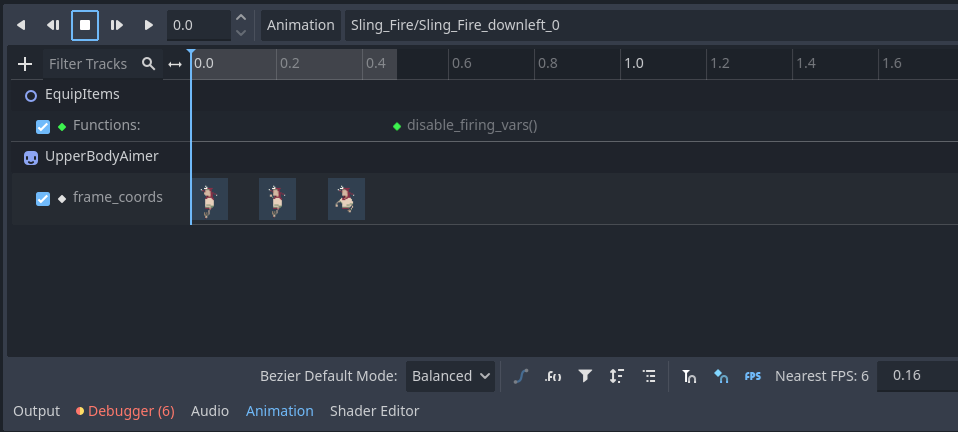The height and width of the screenshot is (432, 958).
Task: Select the disable_firing_vars() keyframe
Action: [x=397, y=126]
